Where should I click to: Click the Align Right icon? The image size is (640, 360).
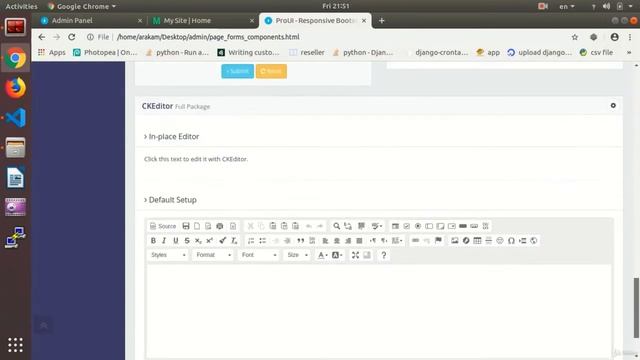point(348,241)
